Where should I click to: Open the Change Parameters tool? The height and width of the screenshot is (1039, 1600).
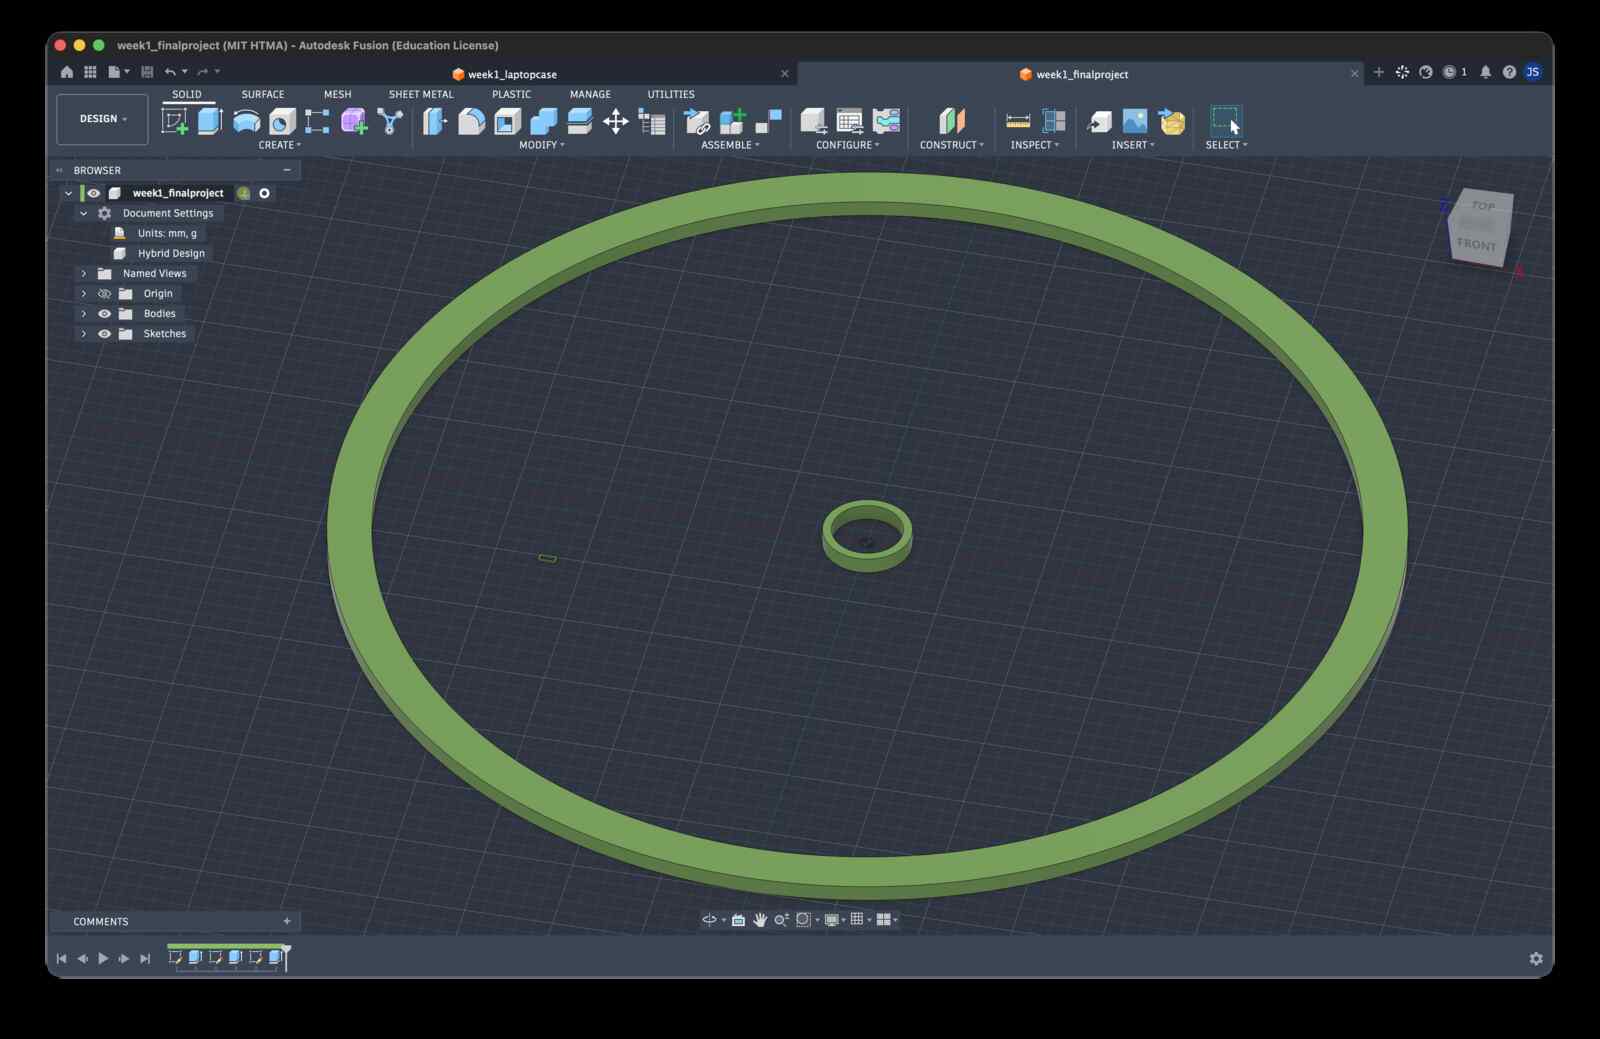pos(652,121)
